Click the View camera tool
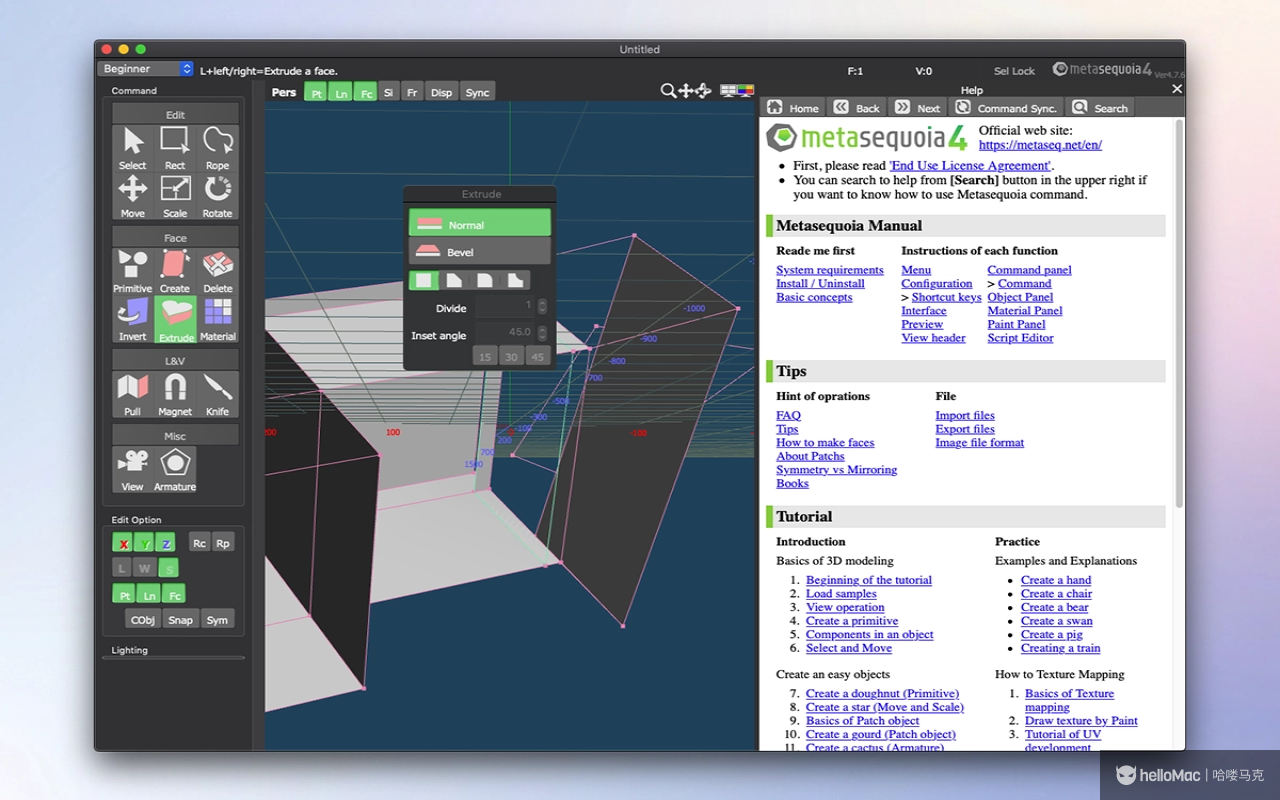Viewport: 1280px width, 800px height. click(133, 470)
